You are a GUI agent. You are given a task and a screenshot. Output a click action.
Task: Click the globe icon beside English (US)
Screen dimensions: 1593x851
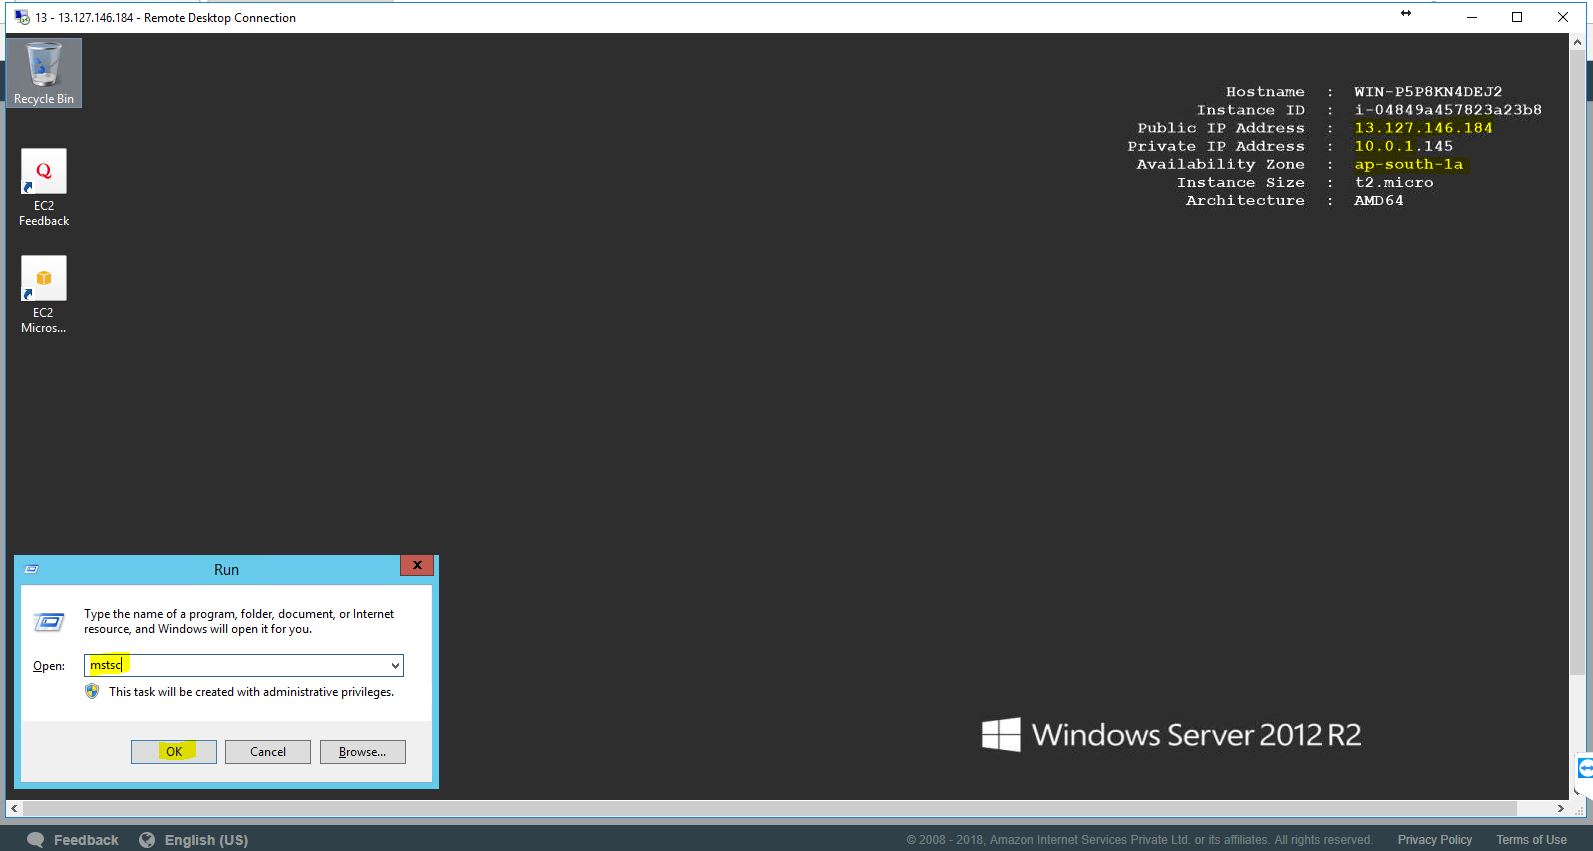click(x=147, y=840)
